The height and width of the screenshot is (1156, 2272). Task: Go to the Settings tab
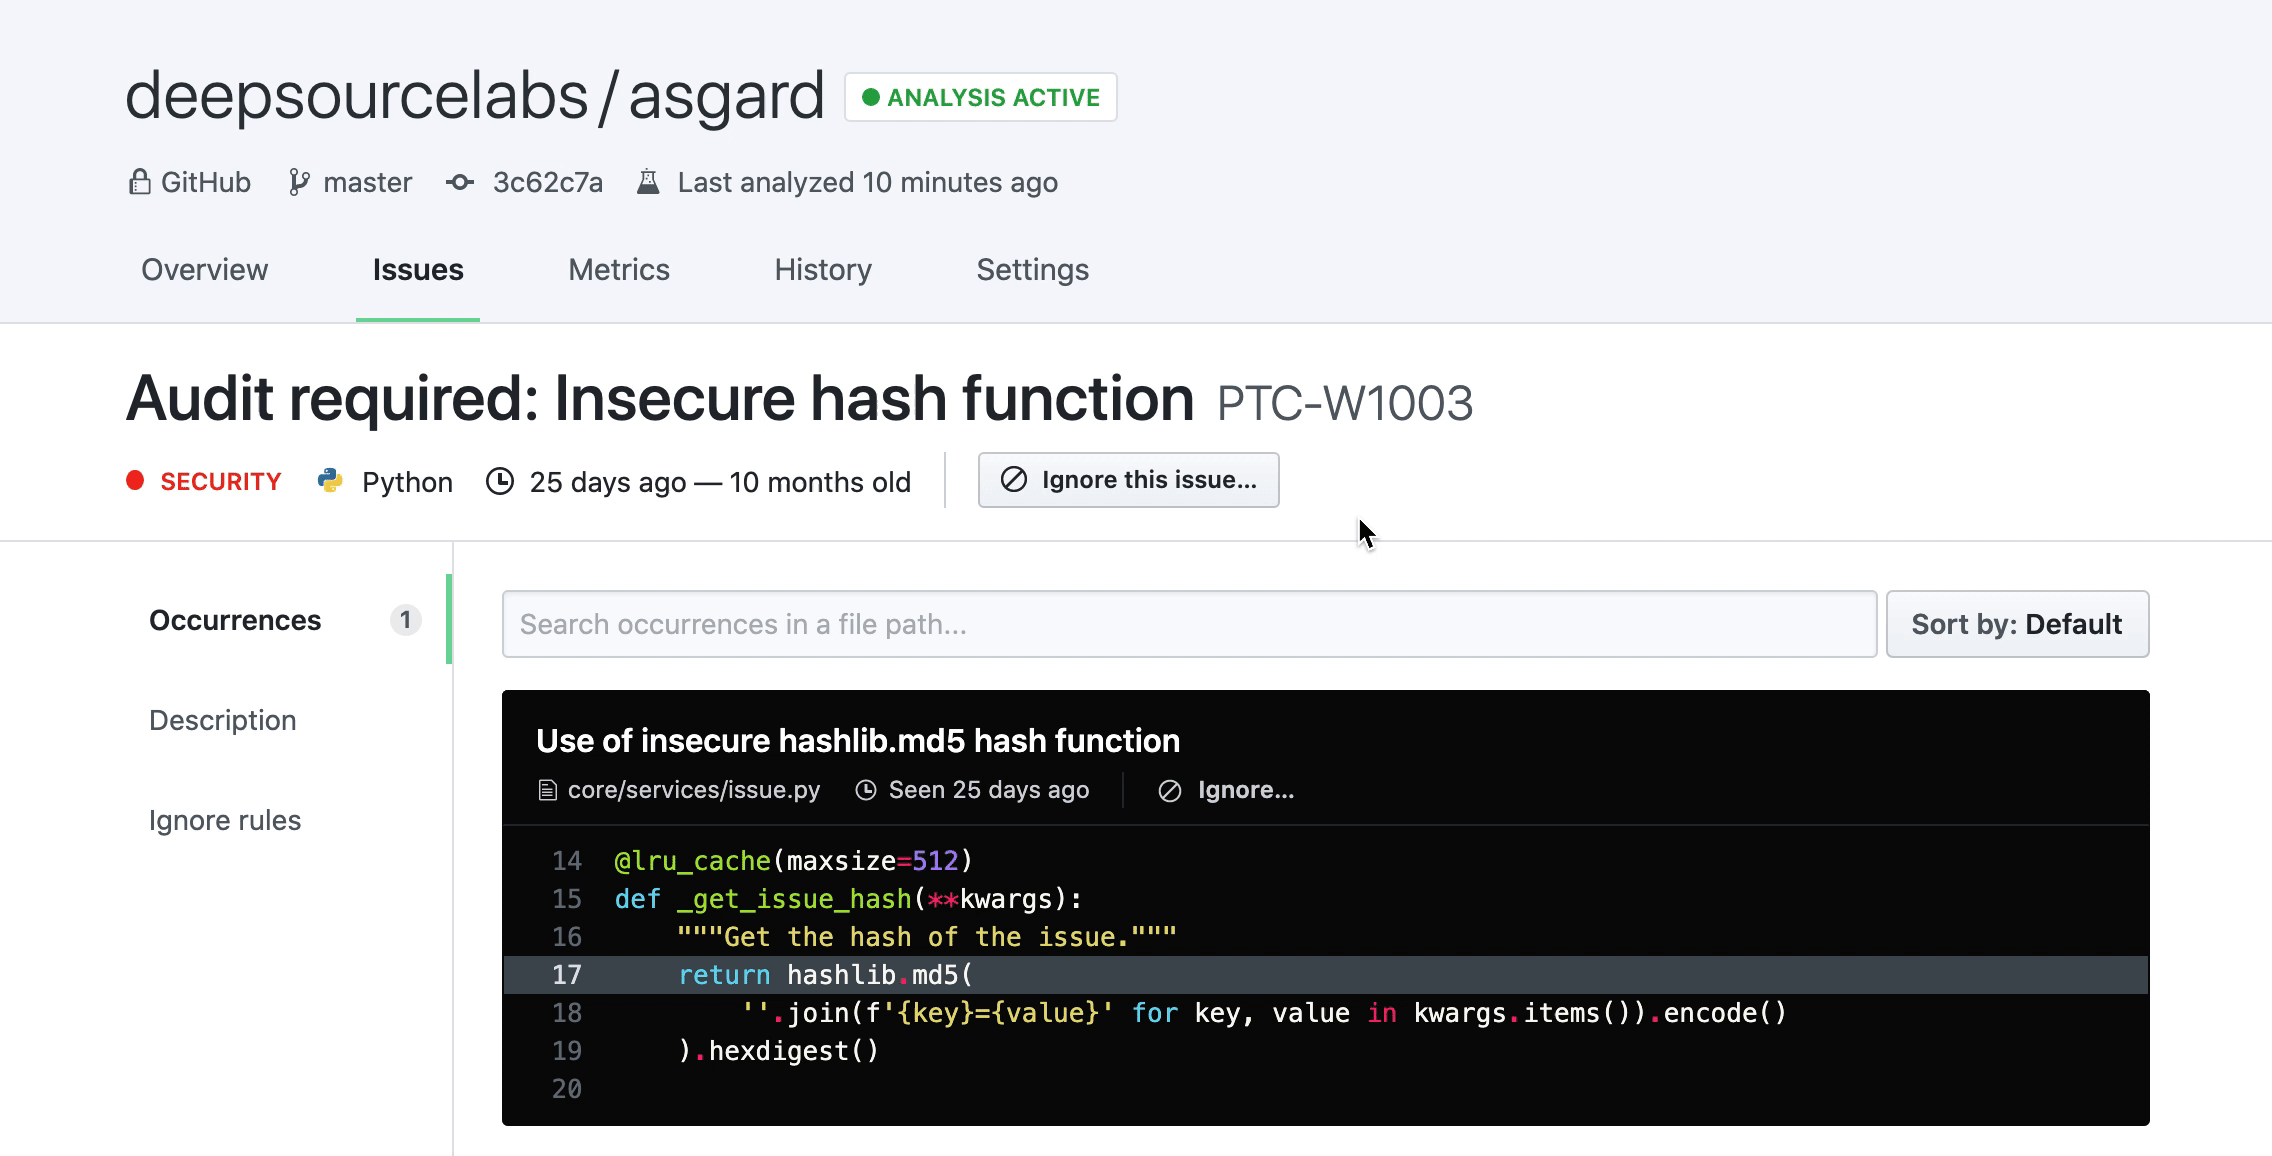click(x=1032, y=270)
